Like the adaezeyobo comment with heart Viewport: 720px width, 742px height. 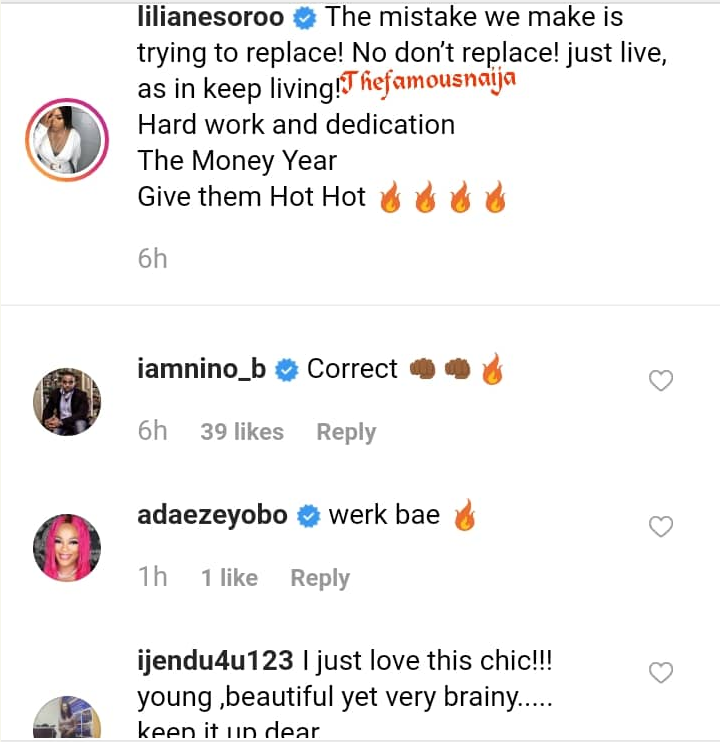(x=661, y=526)
